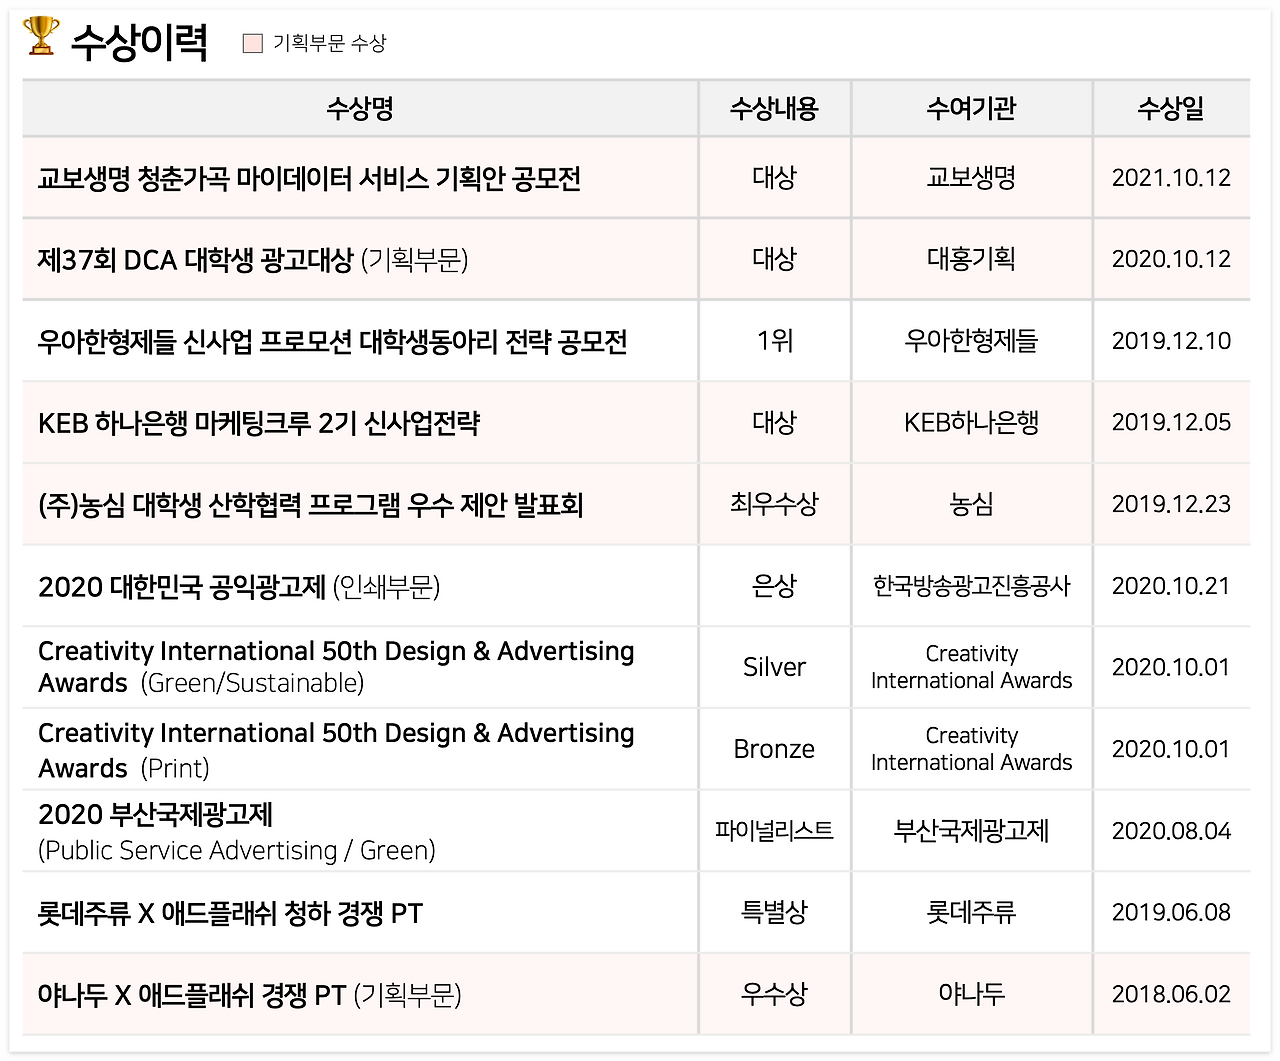Click the 한국방송광고진흥공사 organization cell

971,586
